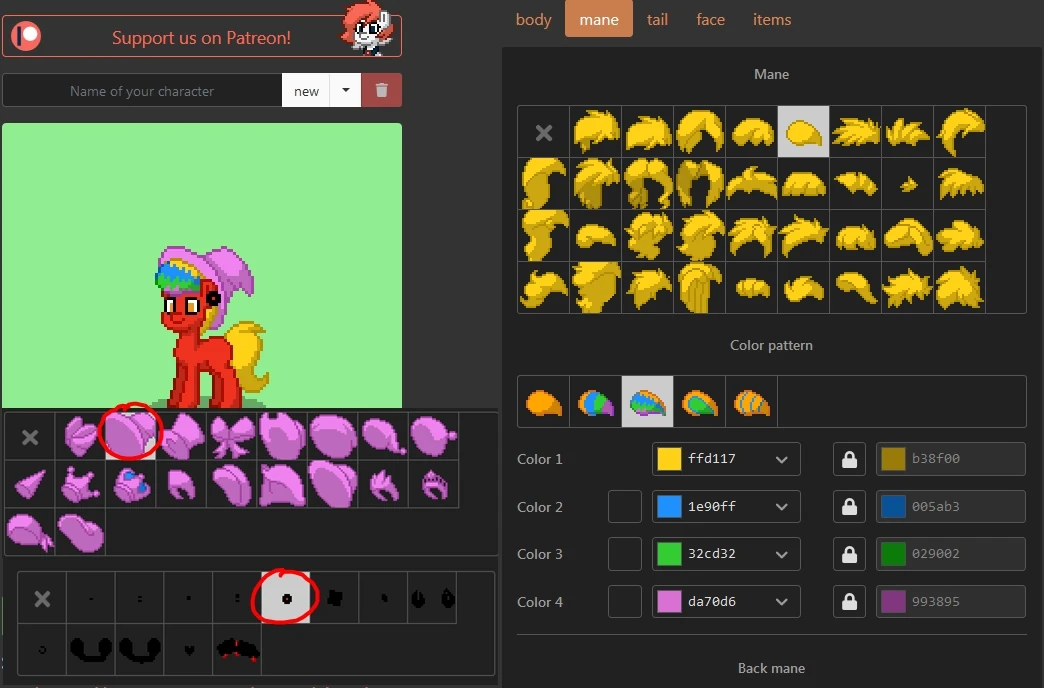Open the 32cd32 Color 3 dropdown

point(782,554)
